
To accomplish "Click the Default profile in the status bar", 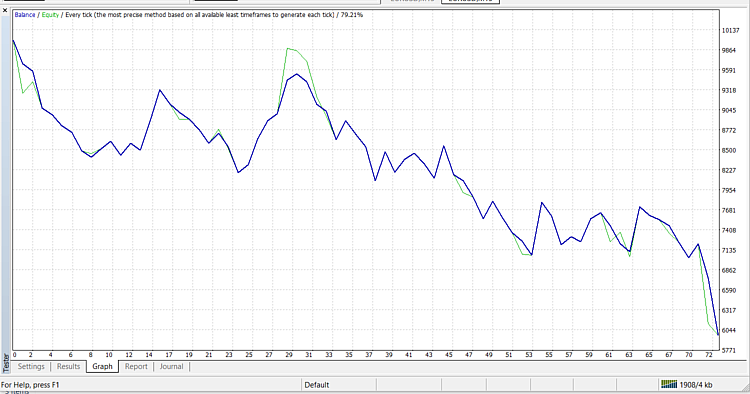I will point(317,385).
